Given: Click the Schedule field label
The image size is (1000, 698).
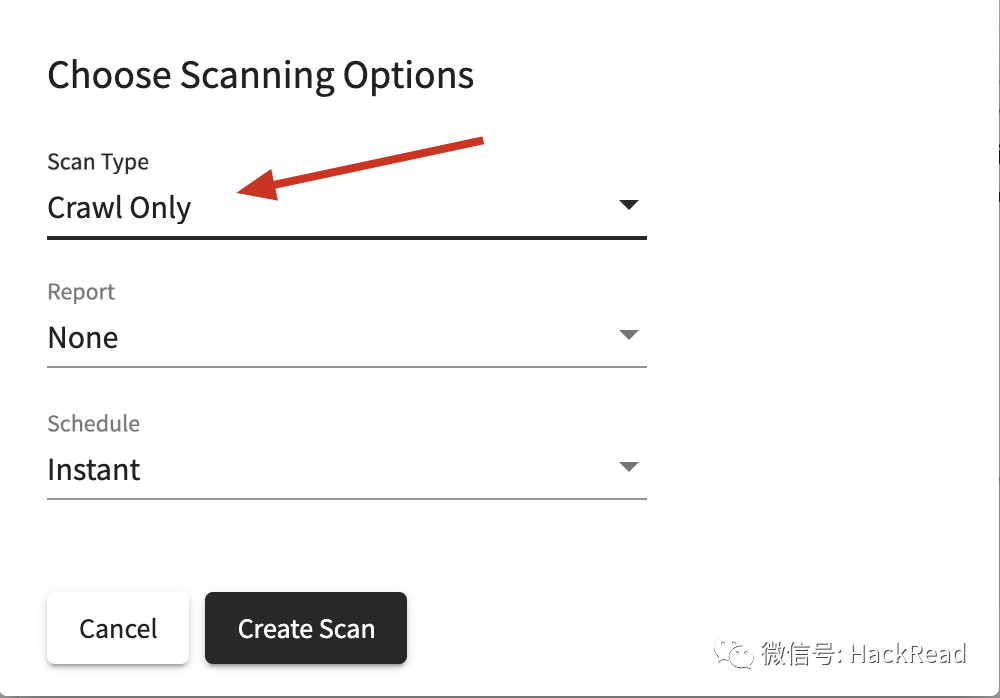Looking at the screenshot, I should tap(94, 424).
